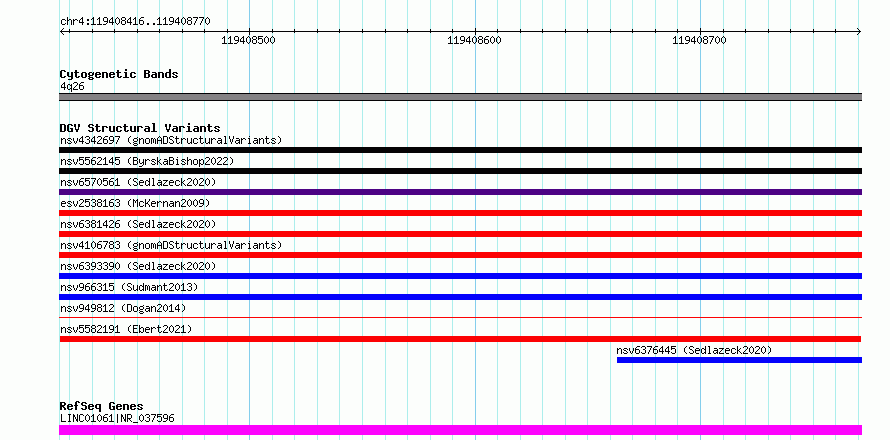This screenshot has width=890, height=440.
Task: Select the red nsv5582191 variant bar
Action: 460,339
